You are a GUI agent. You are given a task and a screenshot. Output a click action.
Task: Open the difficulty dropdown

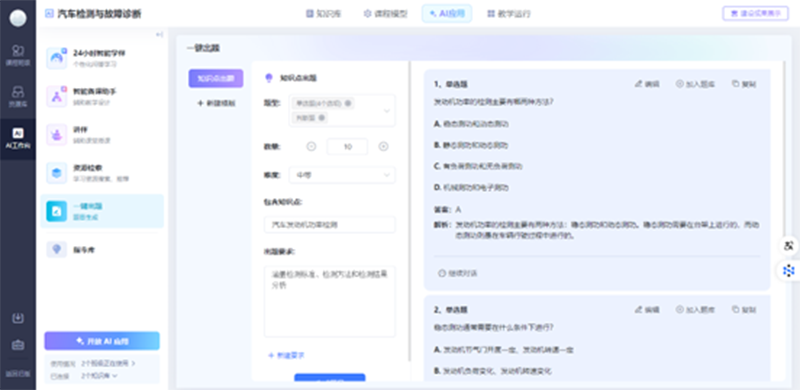342,175
